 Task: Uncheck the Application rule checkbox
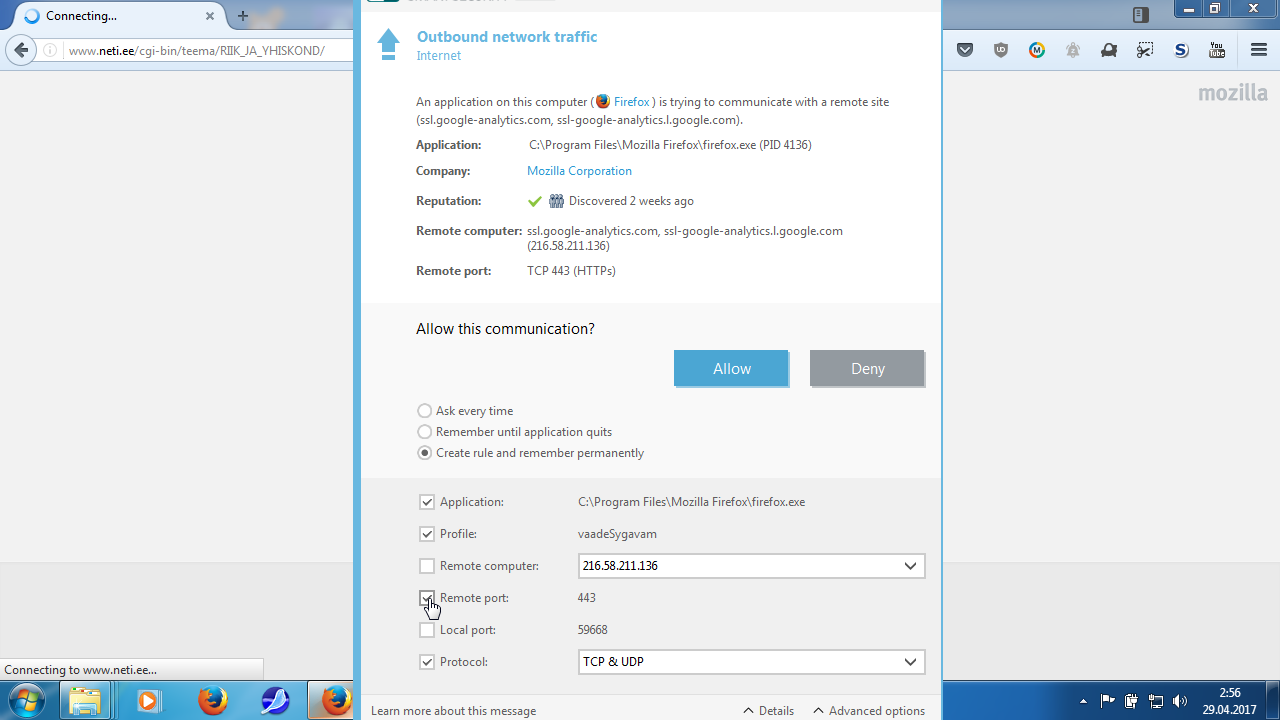point(427,502)
